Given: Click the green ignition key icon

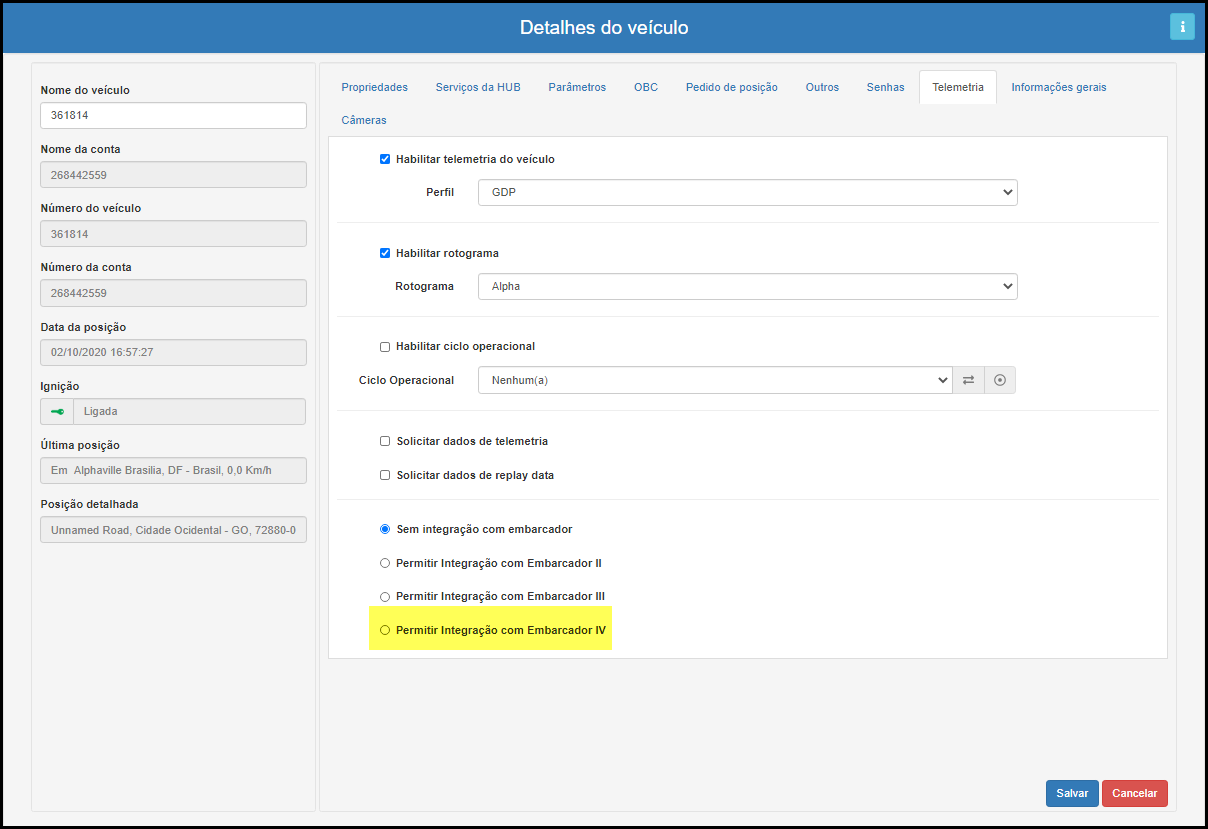Looking at the screenshot, I should tap(57, 411).
